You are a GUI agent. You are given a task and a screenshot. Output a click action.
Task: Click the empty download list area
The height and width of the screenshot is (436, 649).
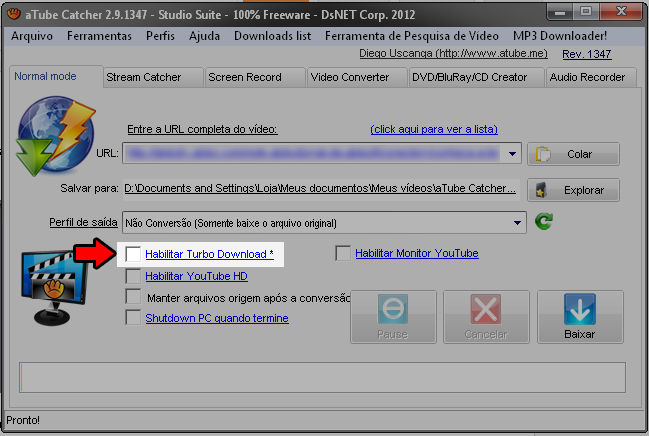pos(322,377)
